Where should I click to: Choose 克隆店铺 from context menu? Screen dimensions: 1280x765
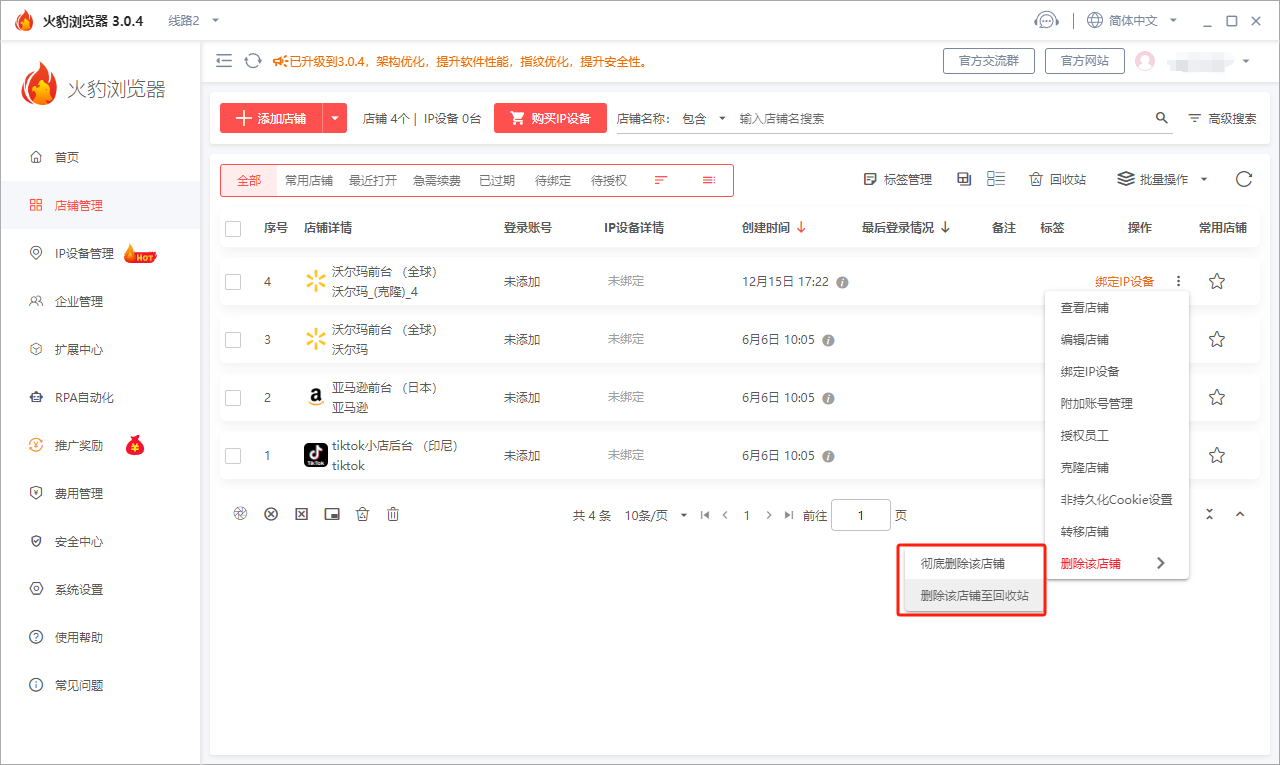tap(1084, 468)
